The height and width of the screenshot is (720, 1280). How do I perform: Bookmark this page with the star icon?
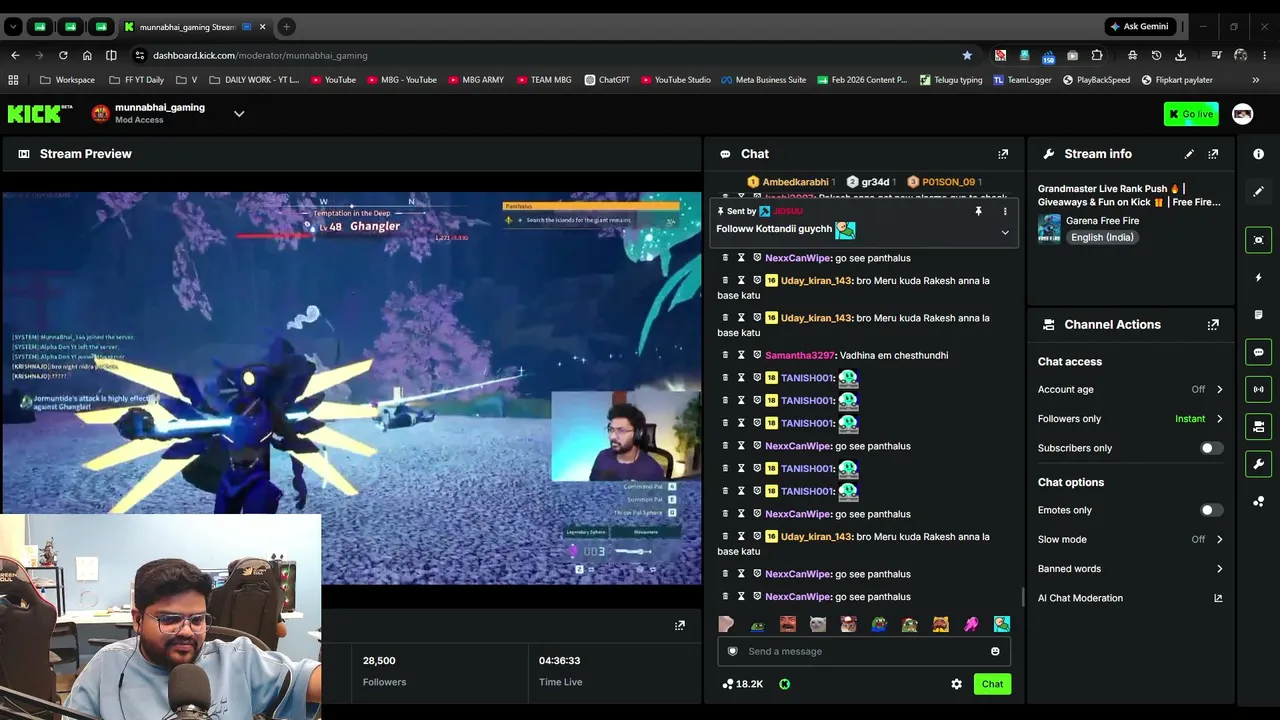click(x=967, y=55)
